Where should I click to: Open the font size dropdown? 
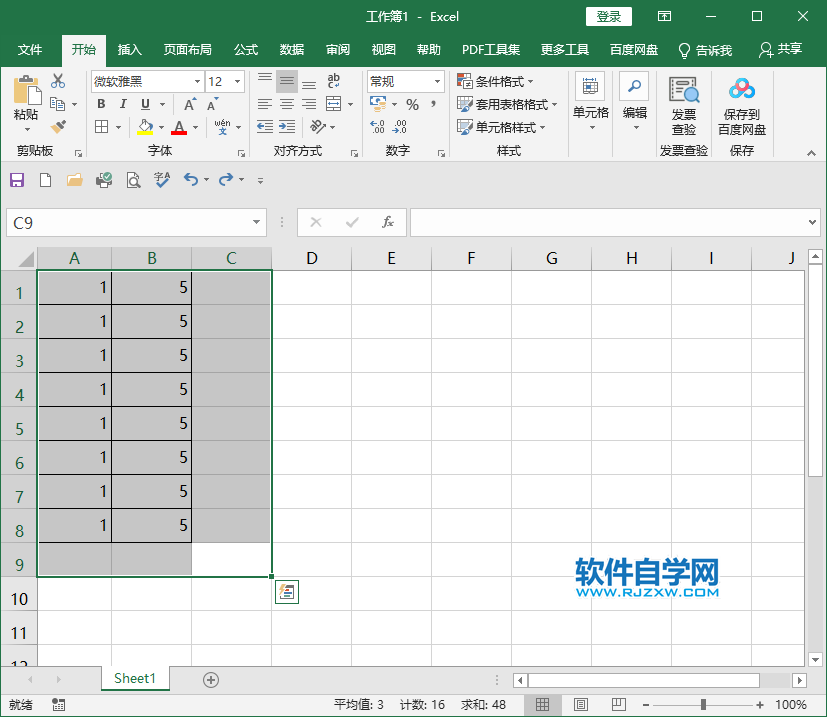tap(235, 81)
